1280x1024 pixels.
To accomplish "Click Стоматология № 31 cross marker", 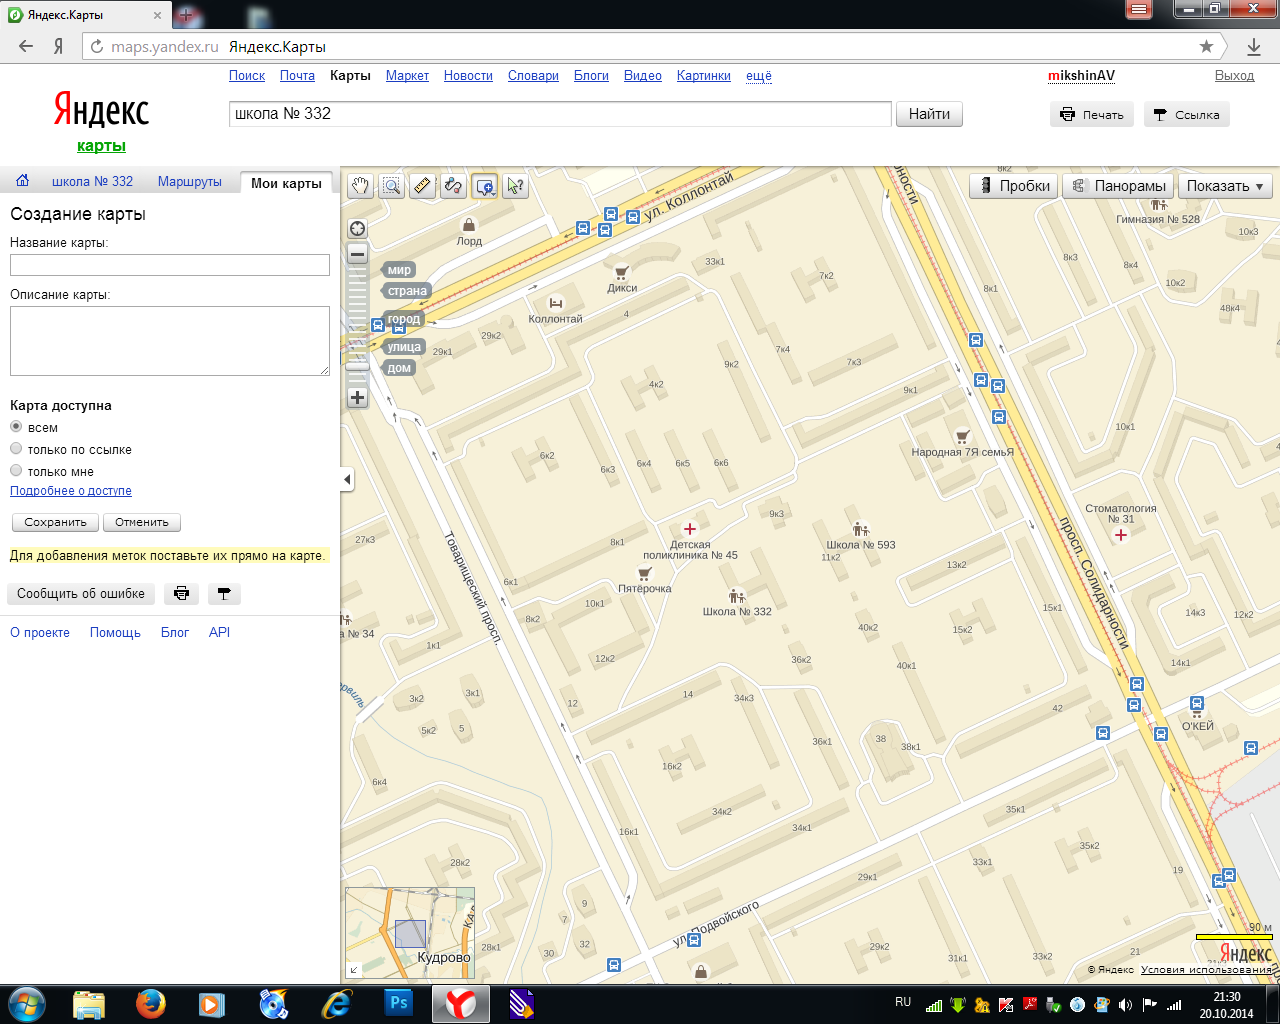I will [x=1121, y=535].
